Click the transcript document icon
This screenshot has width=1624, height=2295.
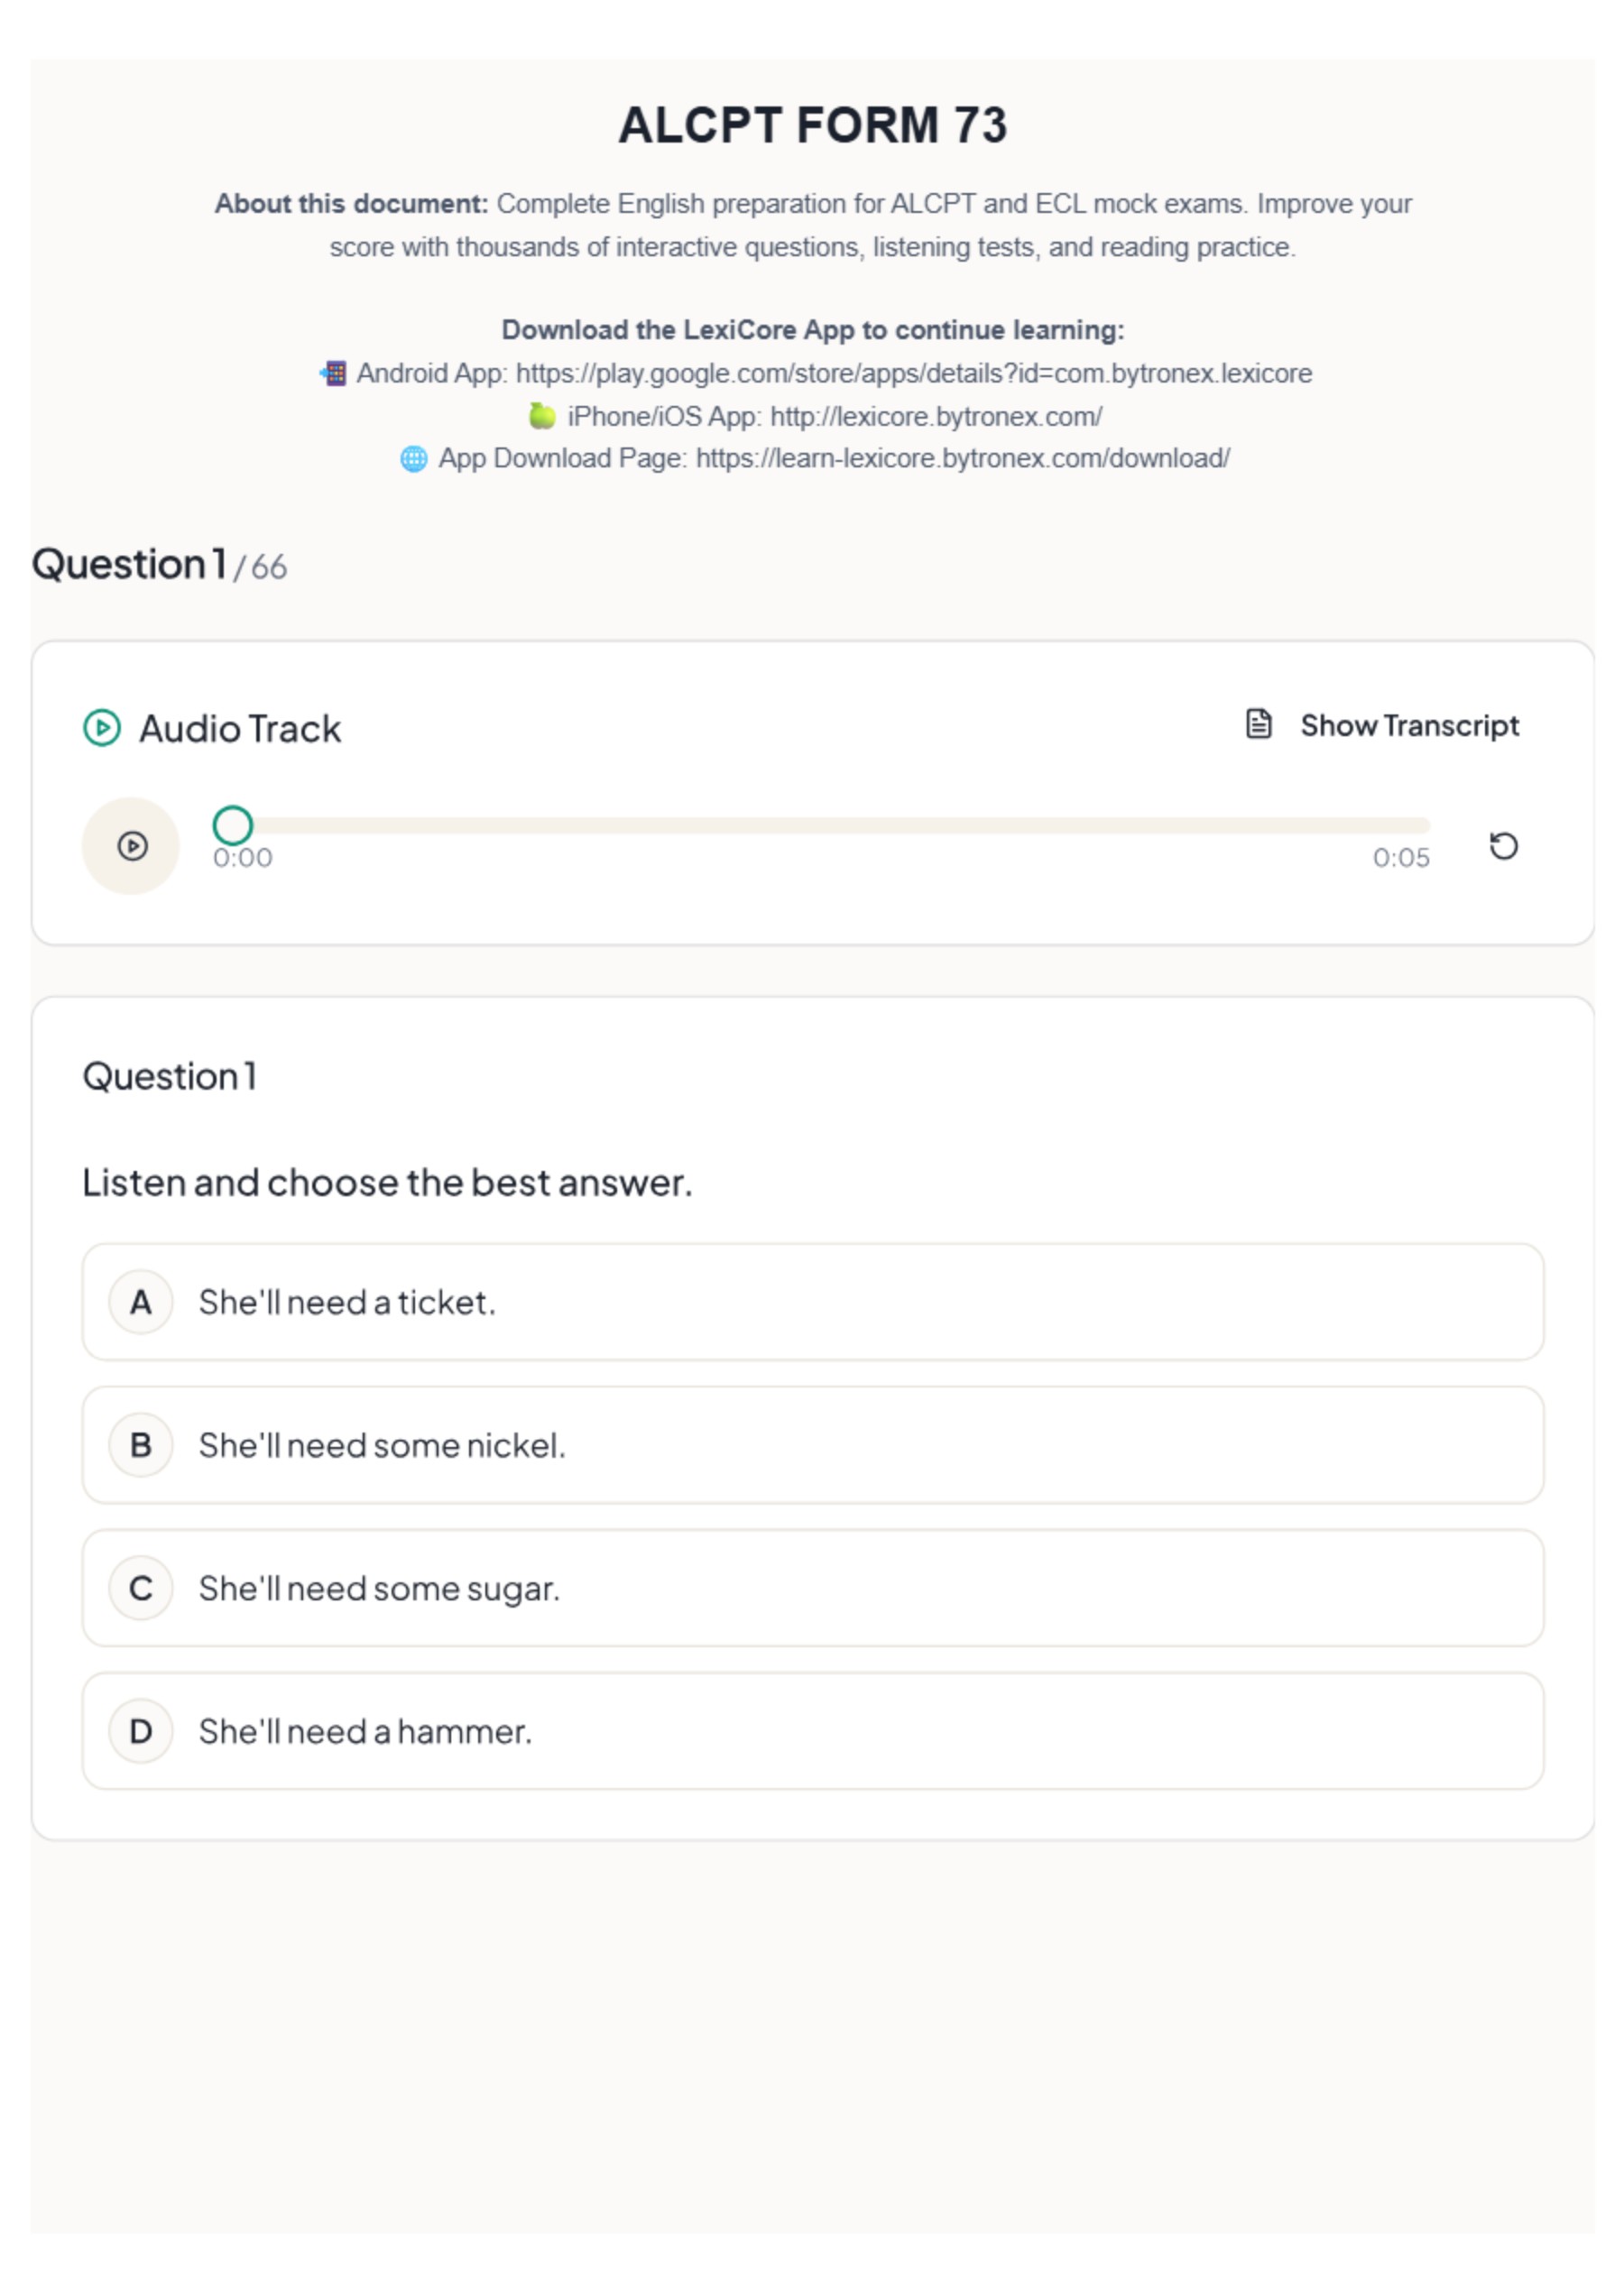(1258, 724)
